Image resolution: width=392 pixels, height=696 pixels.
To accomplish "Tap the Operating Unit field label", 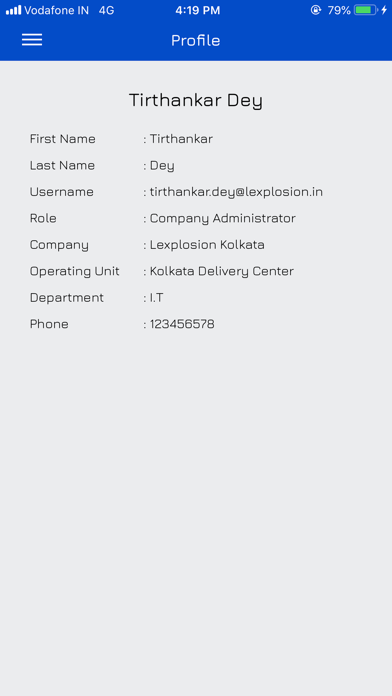I will tap(75, 272).
